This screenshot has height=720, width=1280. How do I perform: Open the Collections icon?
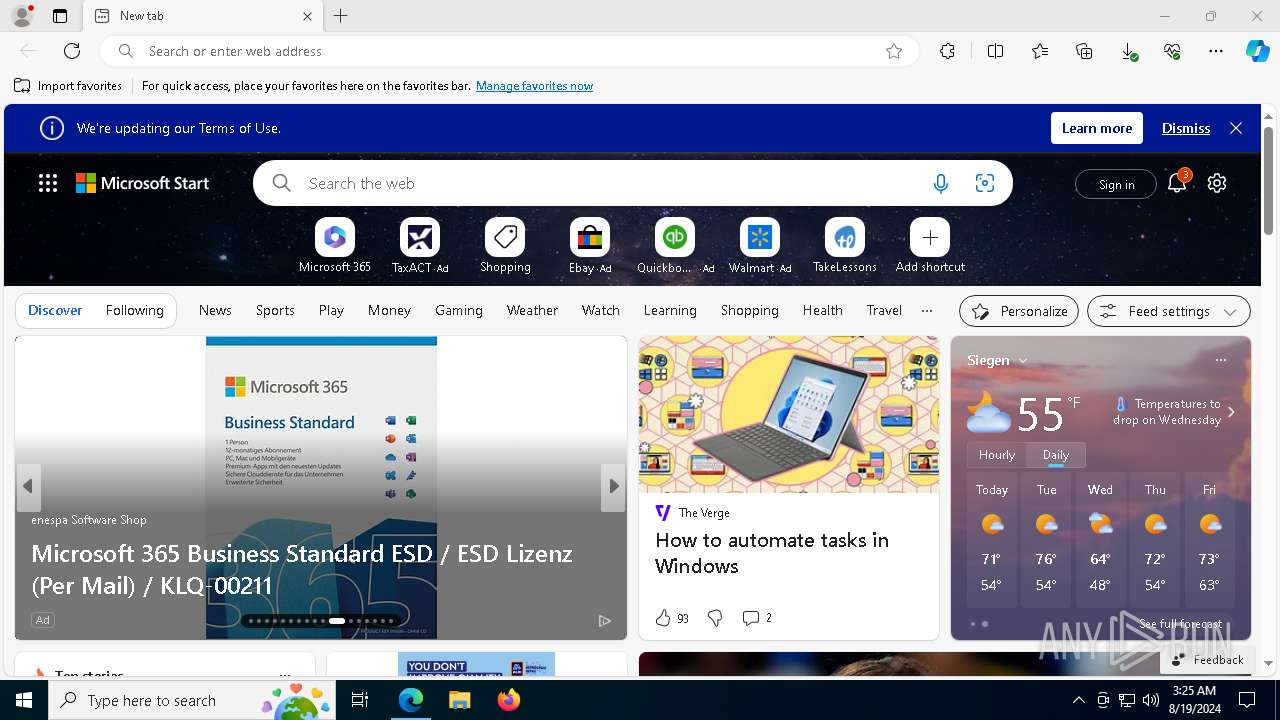1084,51
